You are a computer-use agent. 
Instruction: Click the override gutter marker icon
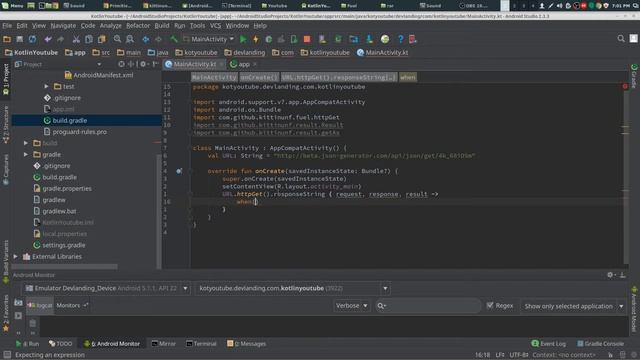coord(179,171)
